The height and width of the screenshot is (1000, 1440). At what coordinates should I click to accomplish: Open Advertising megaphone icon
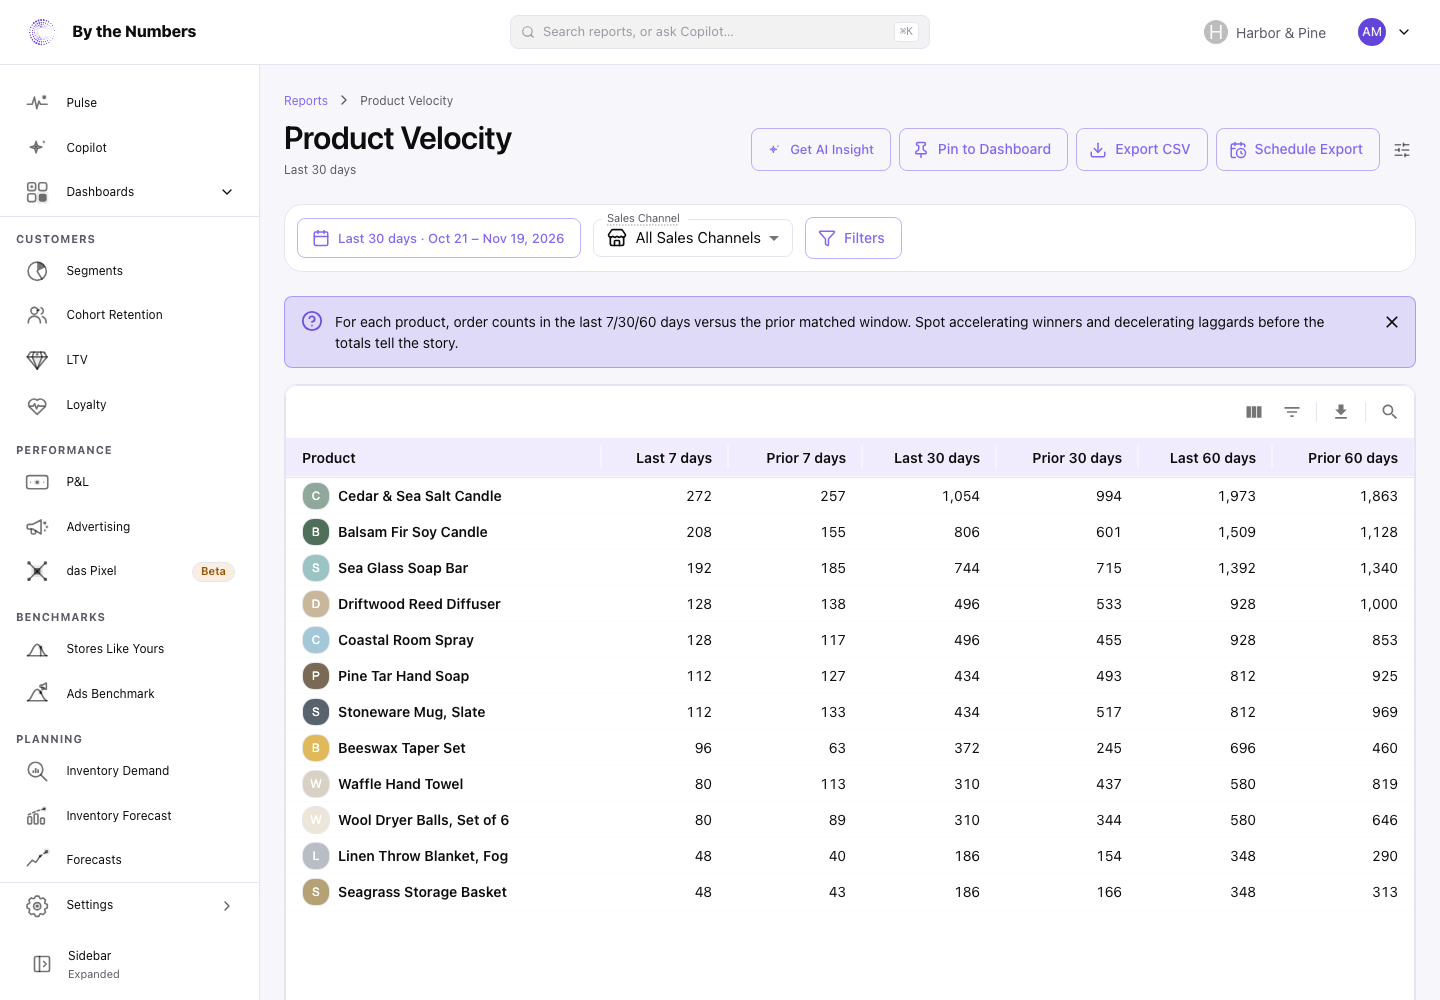[x=37, y=527]
